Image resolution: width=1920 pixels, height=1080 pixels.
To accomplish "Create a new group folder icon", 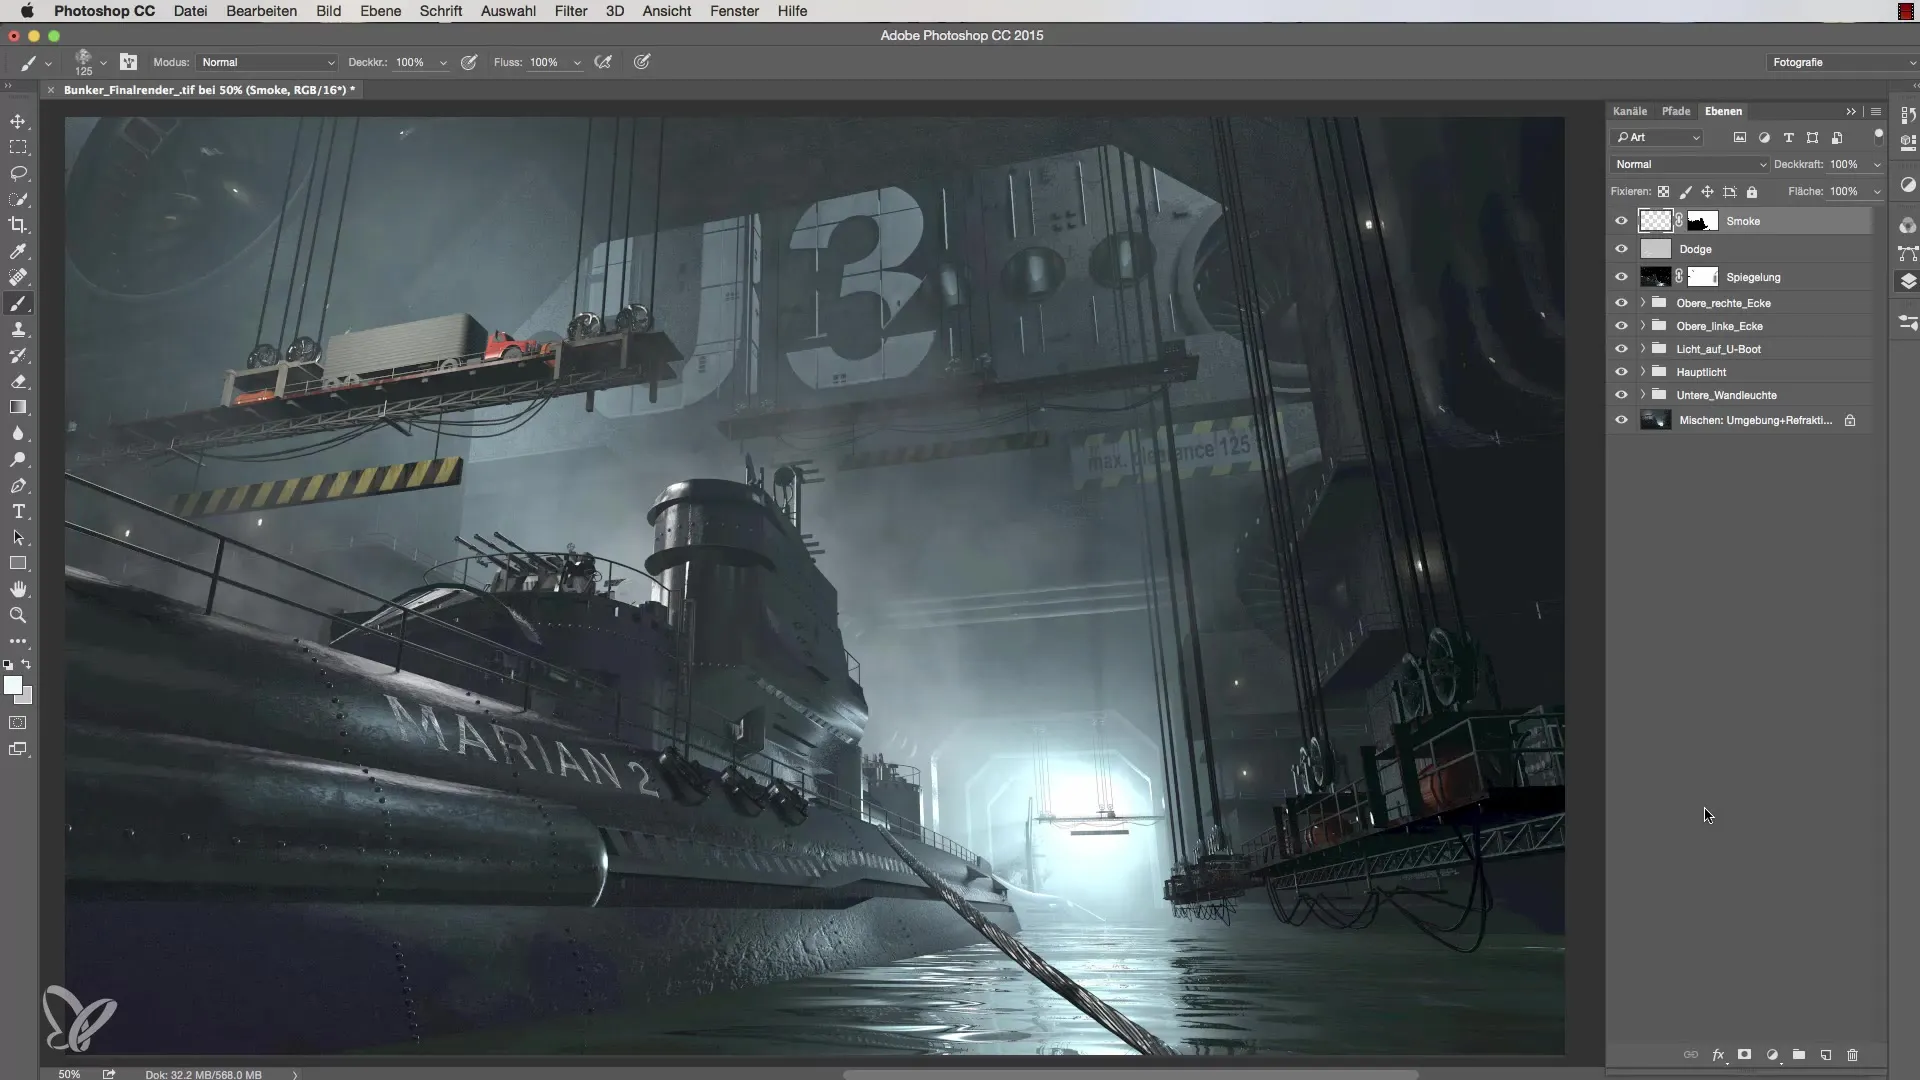I will tap(1798, 1055).
